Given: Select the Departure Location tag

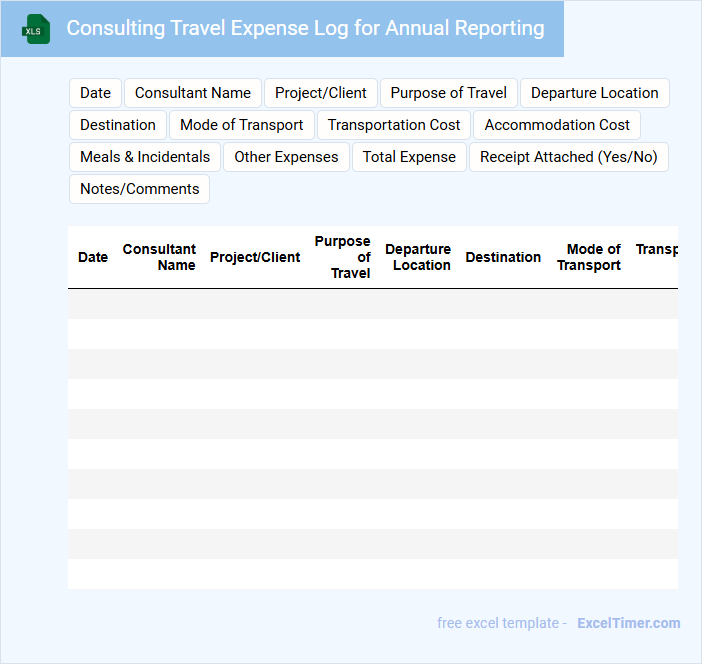Looking at the screenshot, I should point(595,93).
